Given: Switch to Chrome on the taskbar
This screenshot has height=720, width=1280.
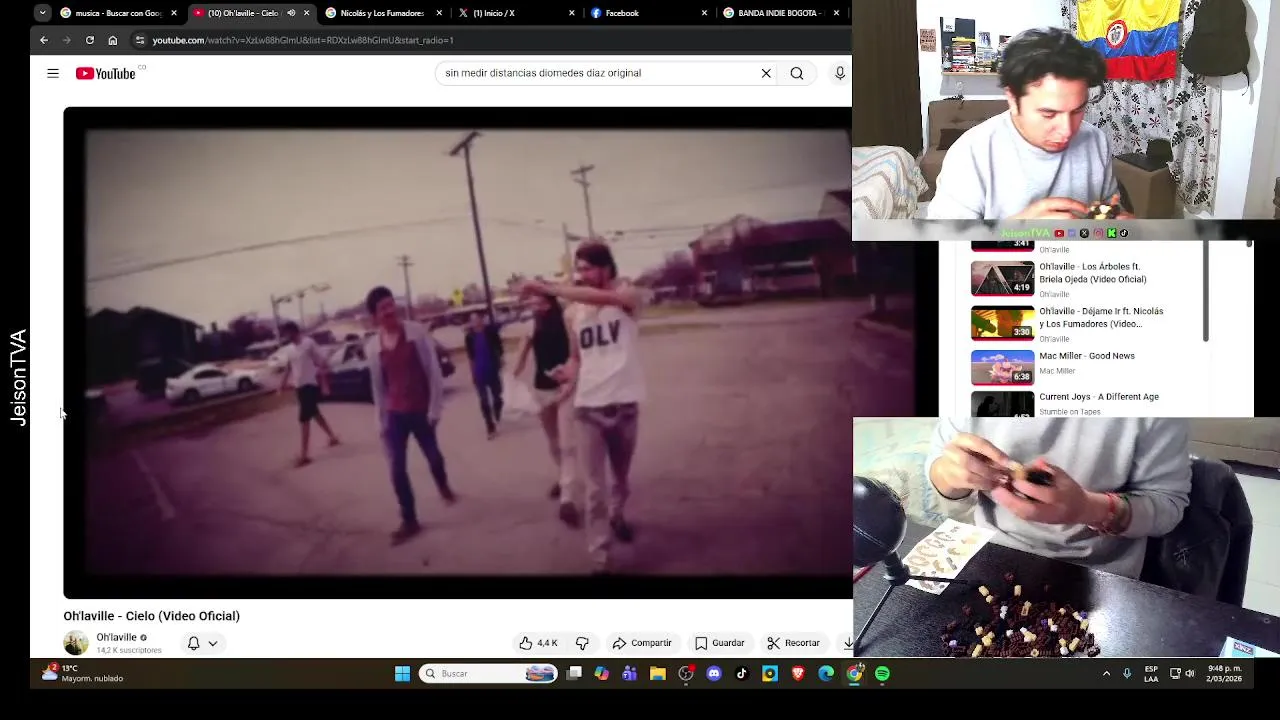Looking at the screenshot, I should (x=854, y=674).
